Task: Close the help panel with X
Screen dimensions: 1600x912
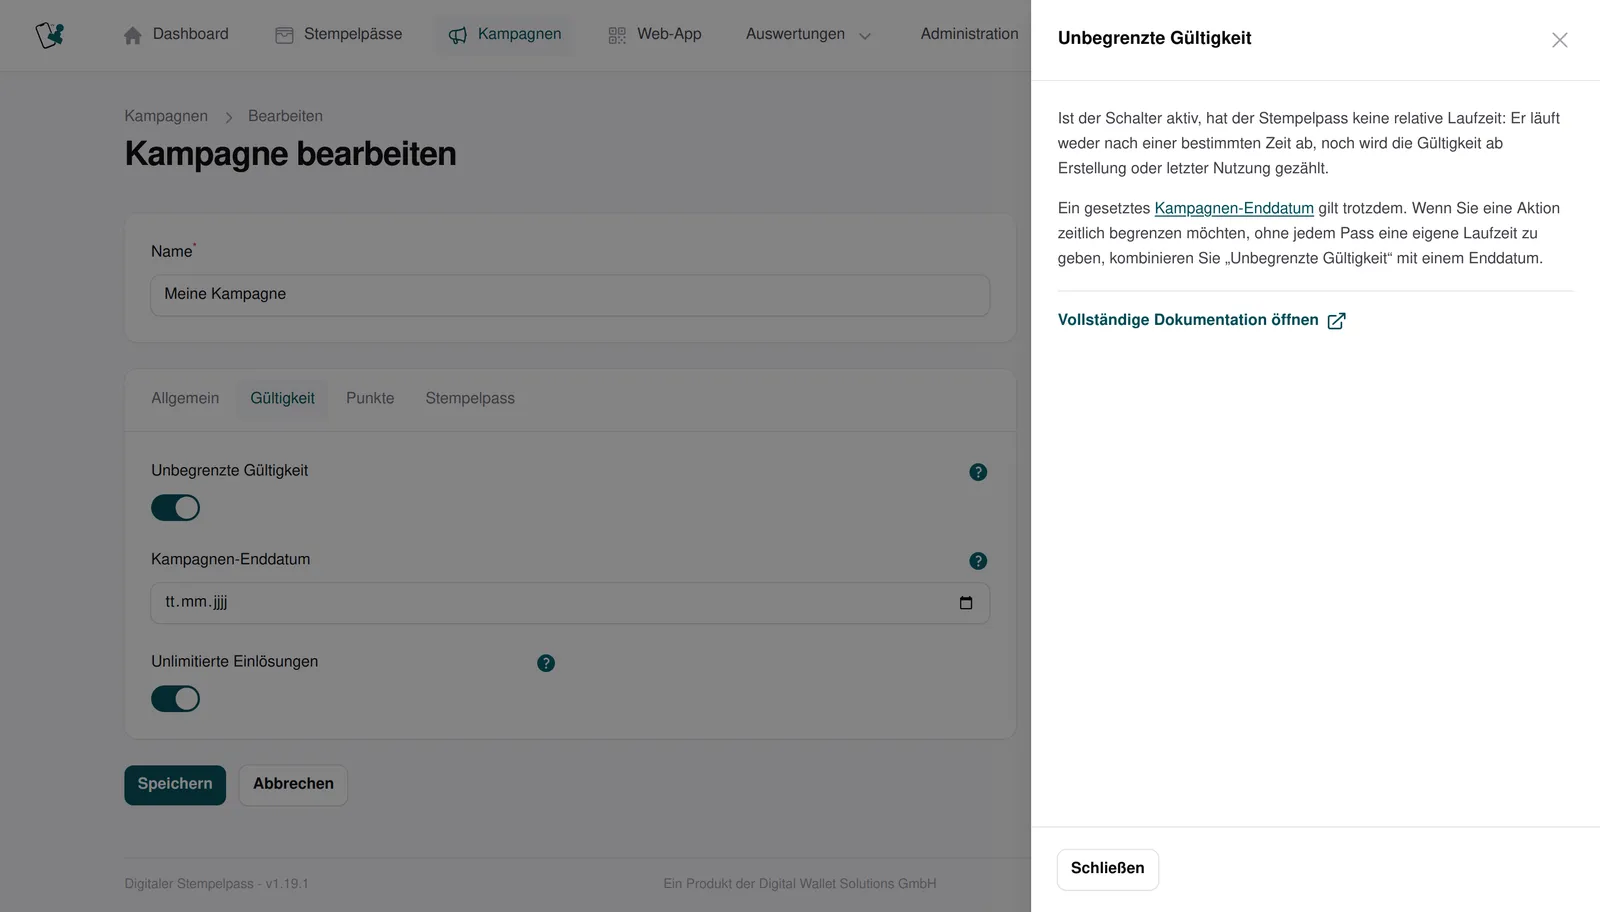Action: 1560,40
